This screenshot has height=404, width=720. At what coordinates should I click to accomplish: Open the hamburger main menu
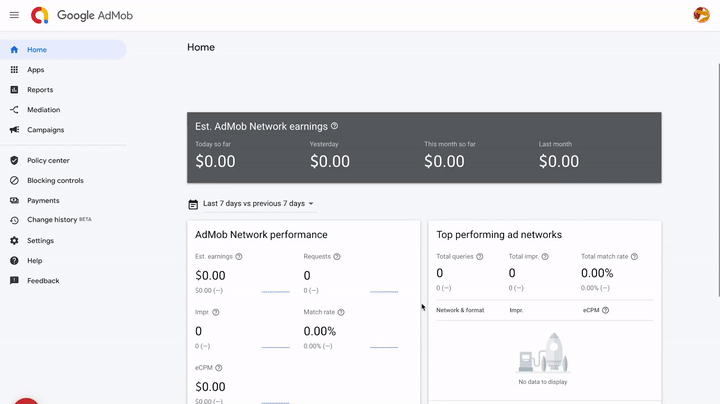(14, 15)
